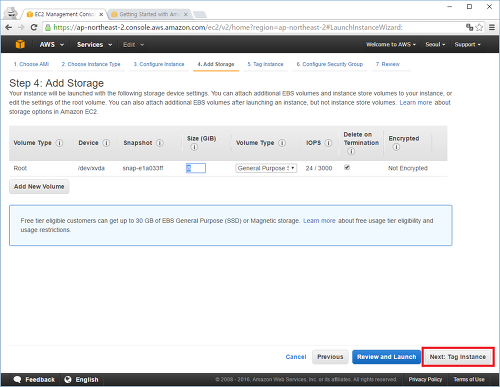Click the 24 / 3000 IOPS value
The image size is (500, 387).
click(319, 168)
